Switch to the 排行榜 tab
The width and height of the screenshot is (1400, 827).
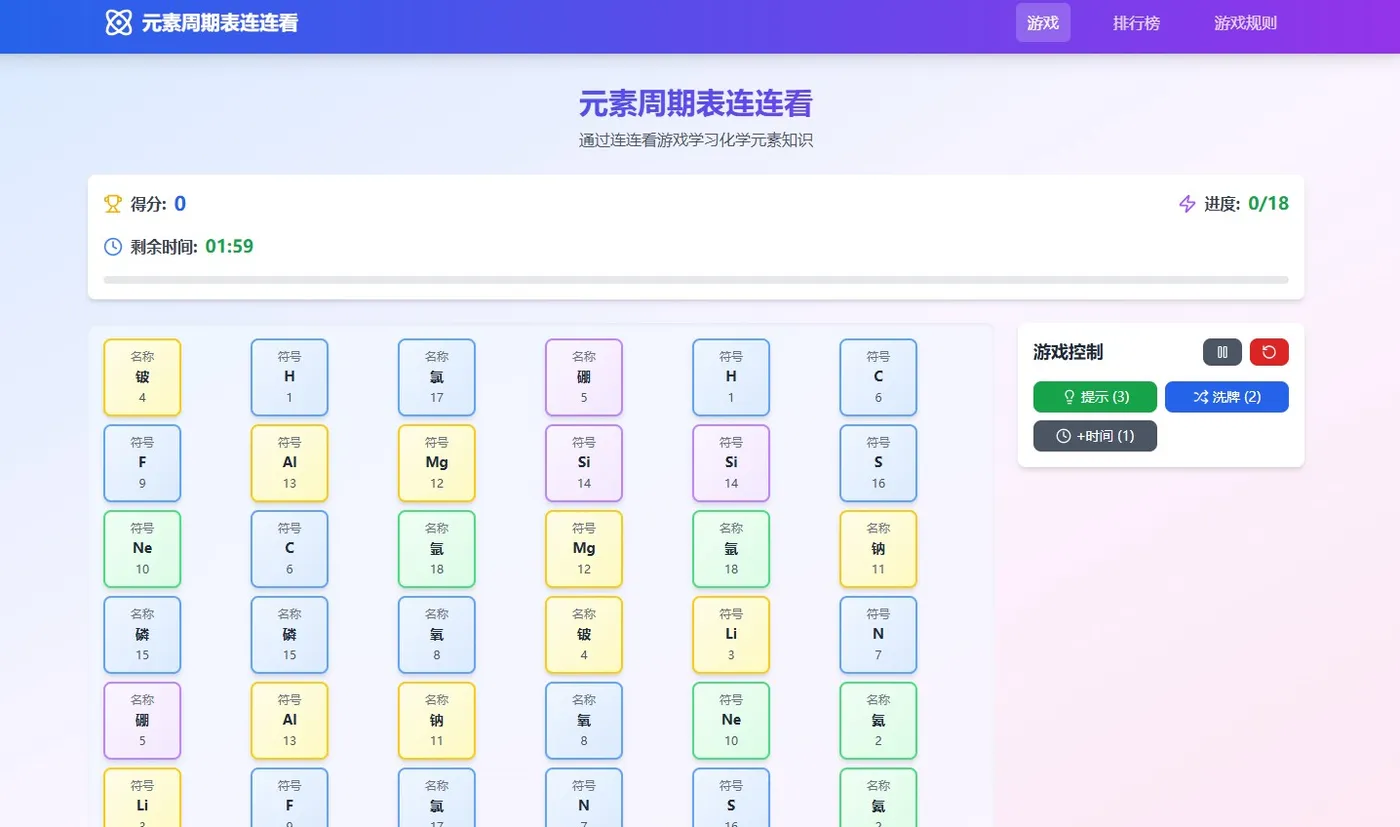(x=1137, y=23)
